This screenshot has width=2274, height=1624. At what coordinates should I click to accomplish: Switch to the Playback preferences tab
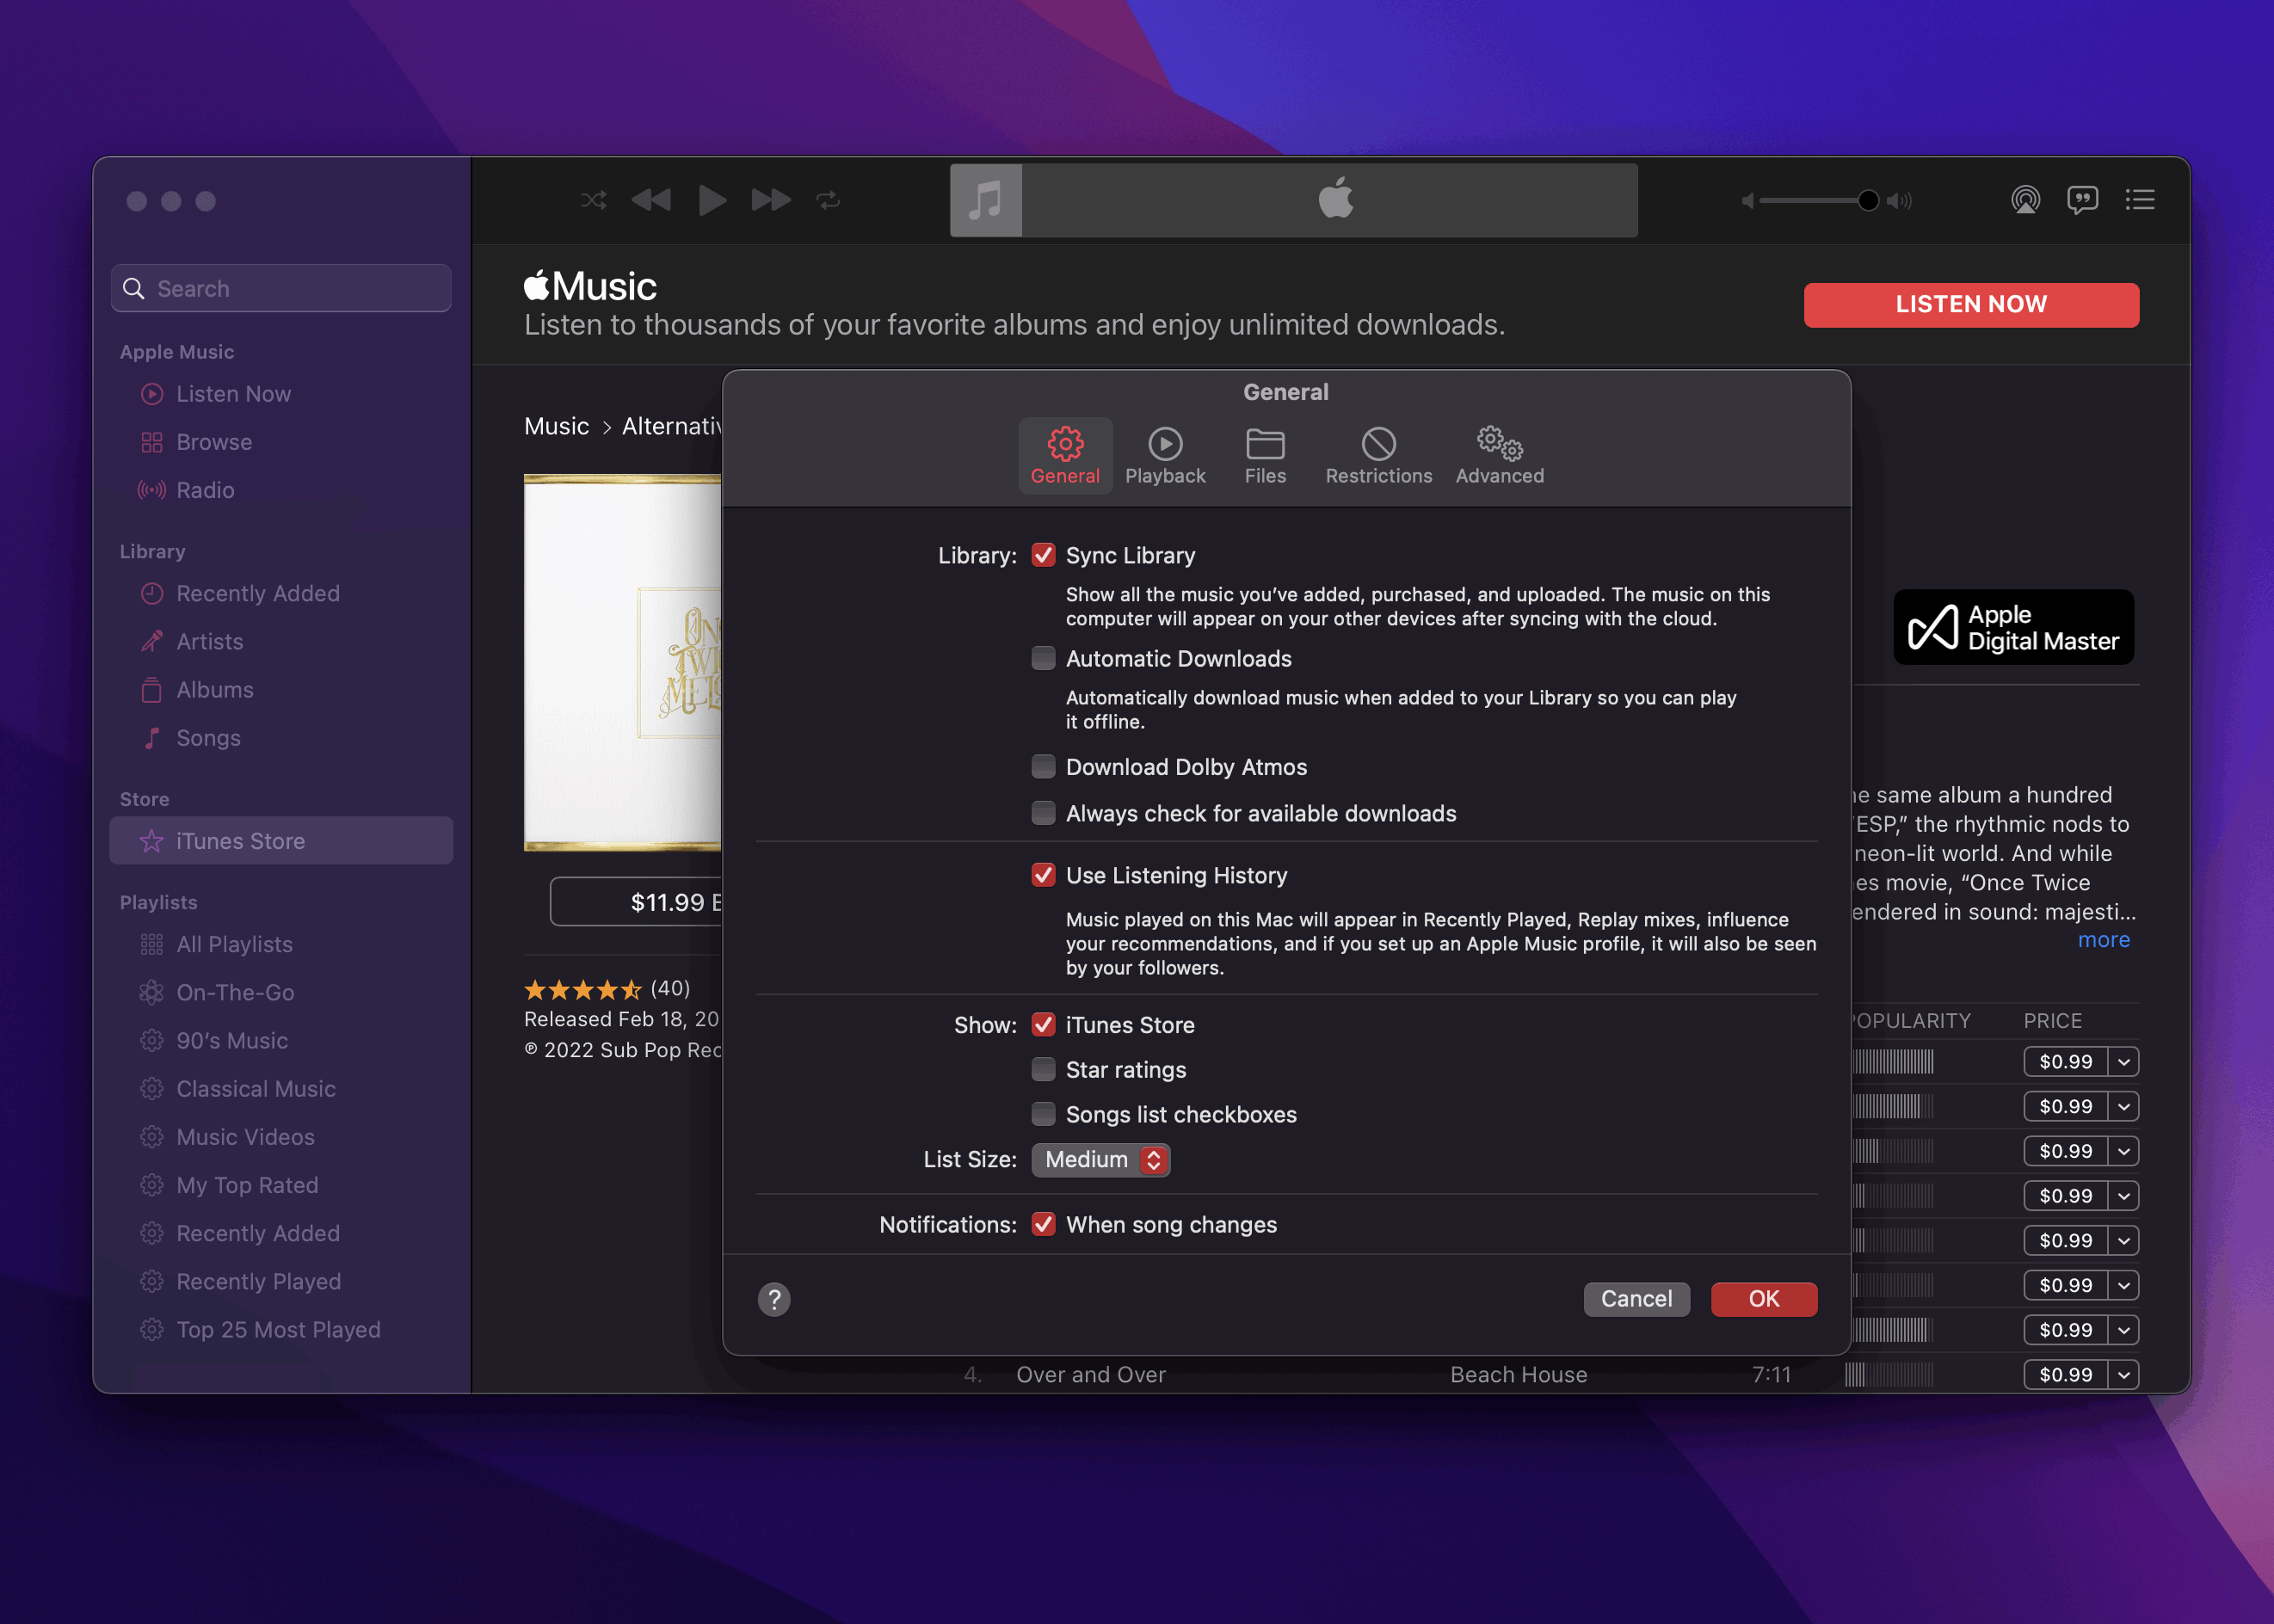pos(1165,455)
